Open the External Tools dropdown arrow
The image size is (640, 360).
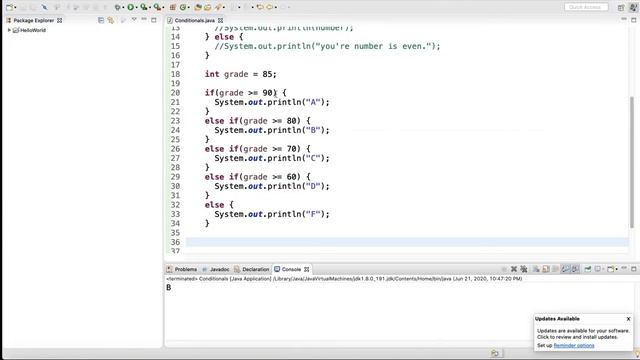(163, 7)
